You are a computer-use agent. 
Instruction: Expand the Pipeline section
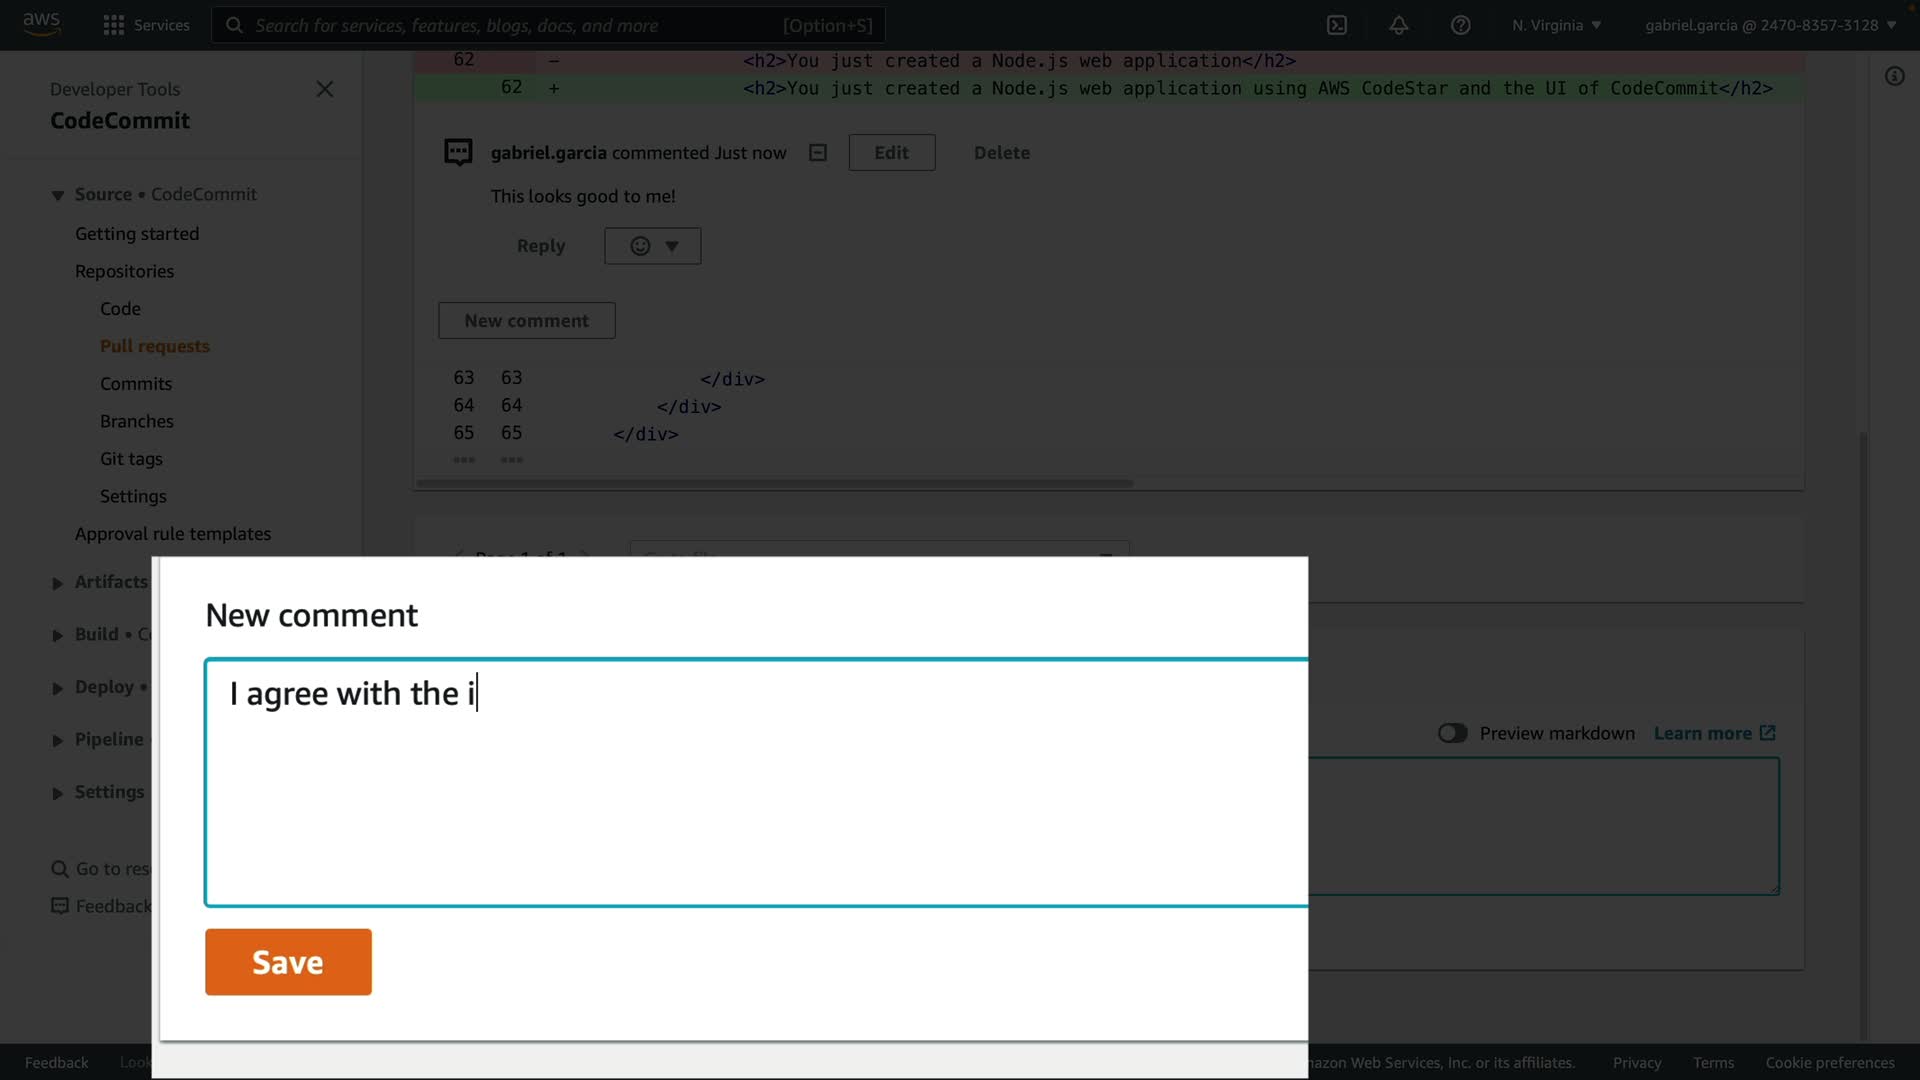[58, 740]
